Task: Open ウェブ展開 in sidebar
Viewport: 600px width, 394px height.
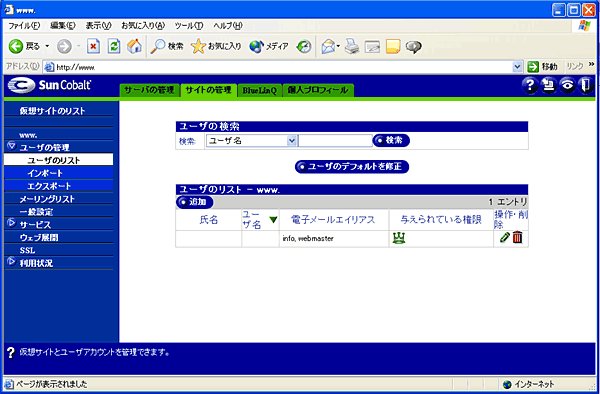Action: (39, 238)
